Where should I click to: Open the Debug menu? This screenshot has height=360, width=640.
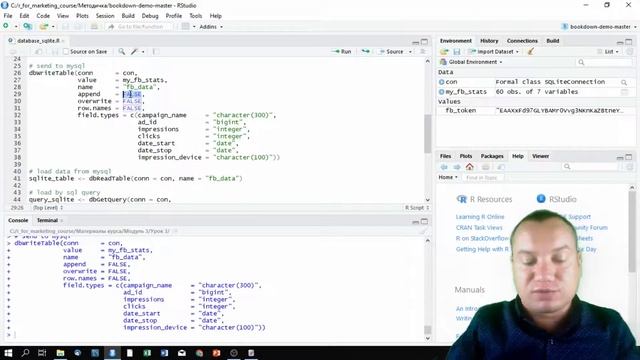[x=150, y=16]
